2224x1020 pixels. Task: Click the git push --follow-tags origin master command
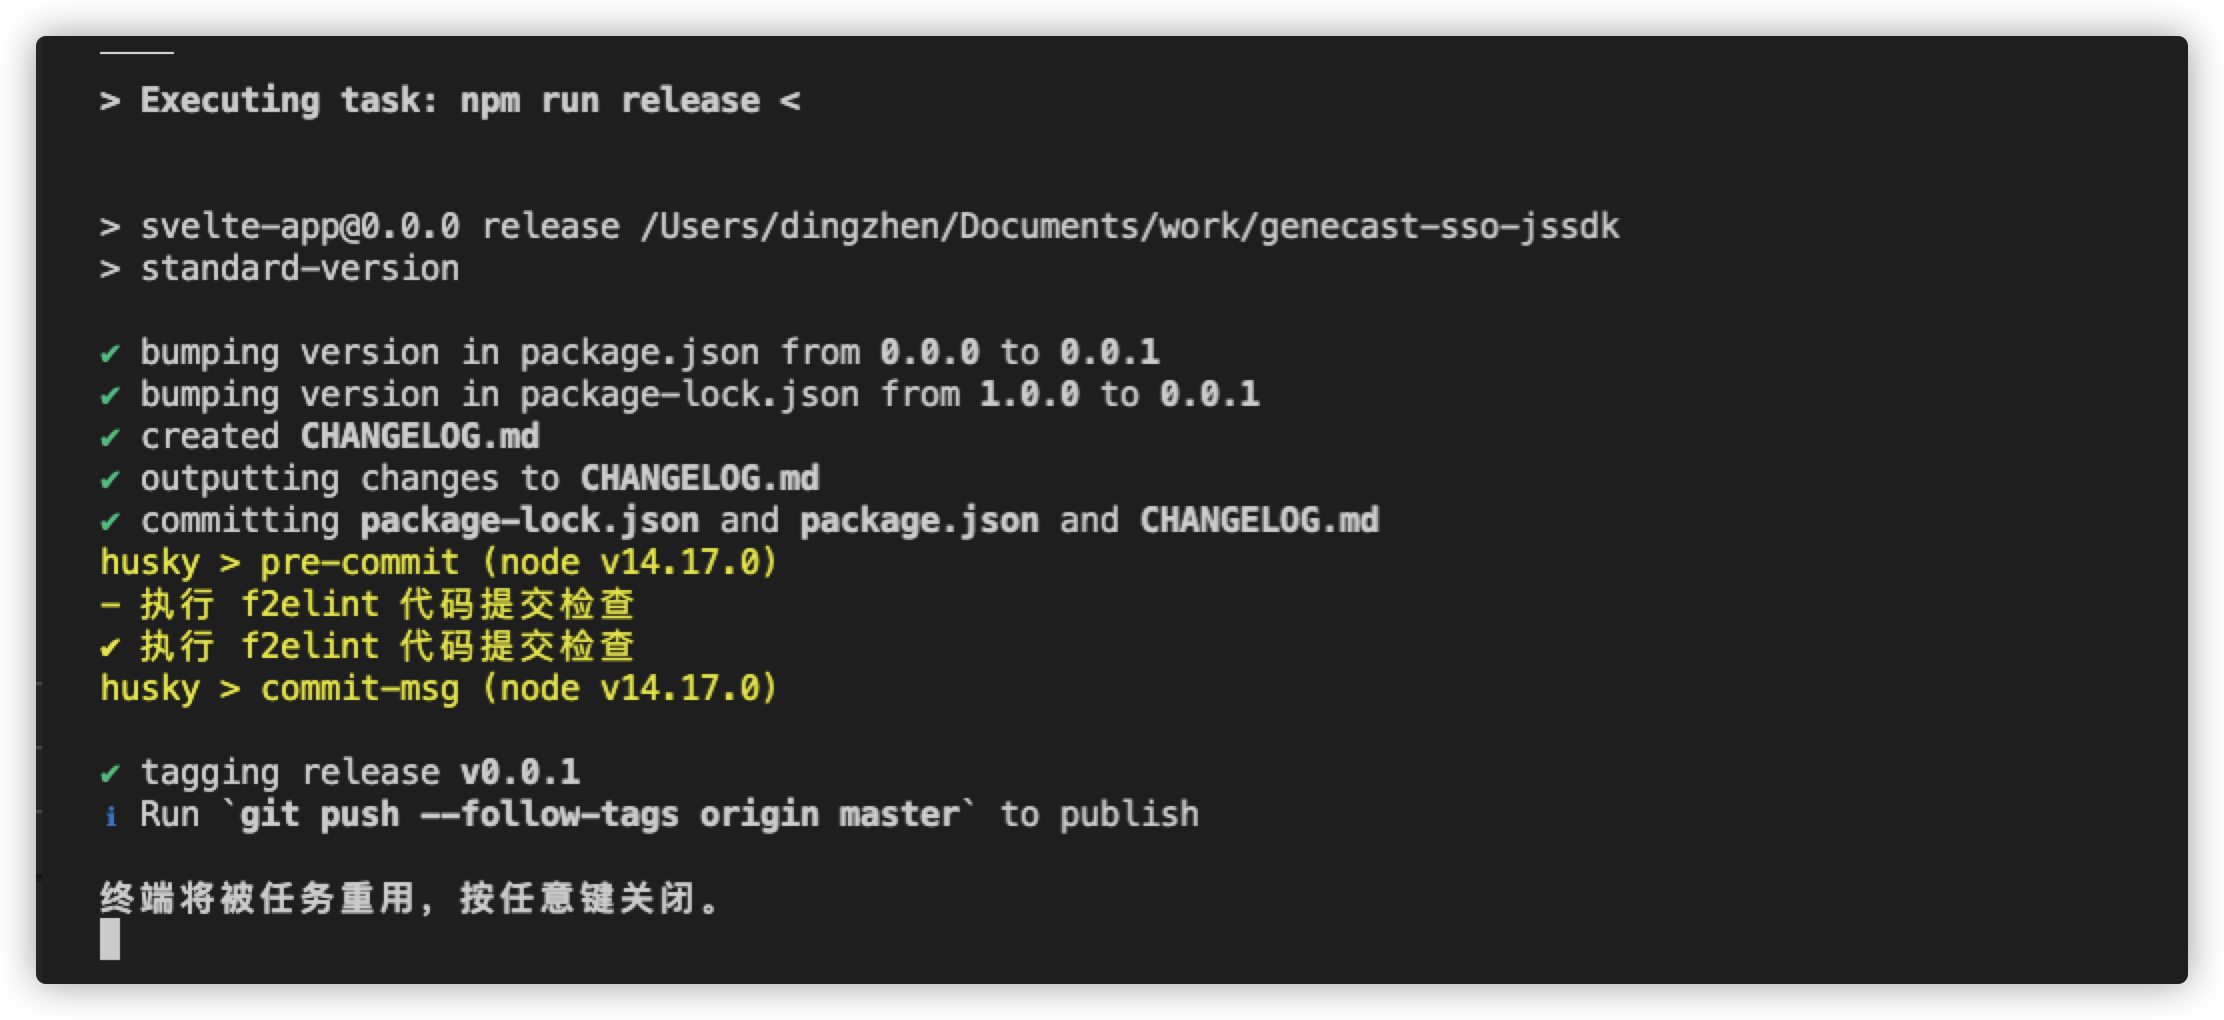tap(599, 815)
